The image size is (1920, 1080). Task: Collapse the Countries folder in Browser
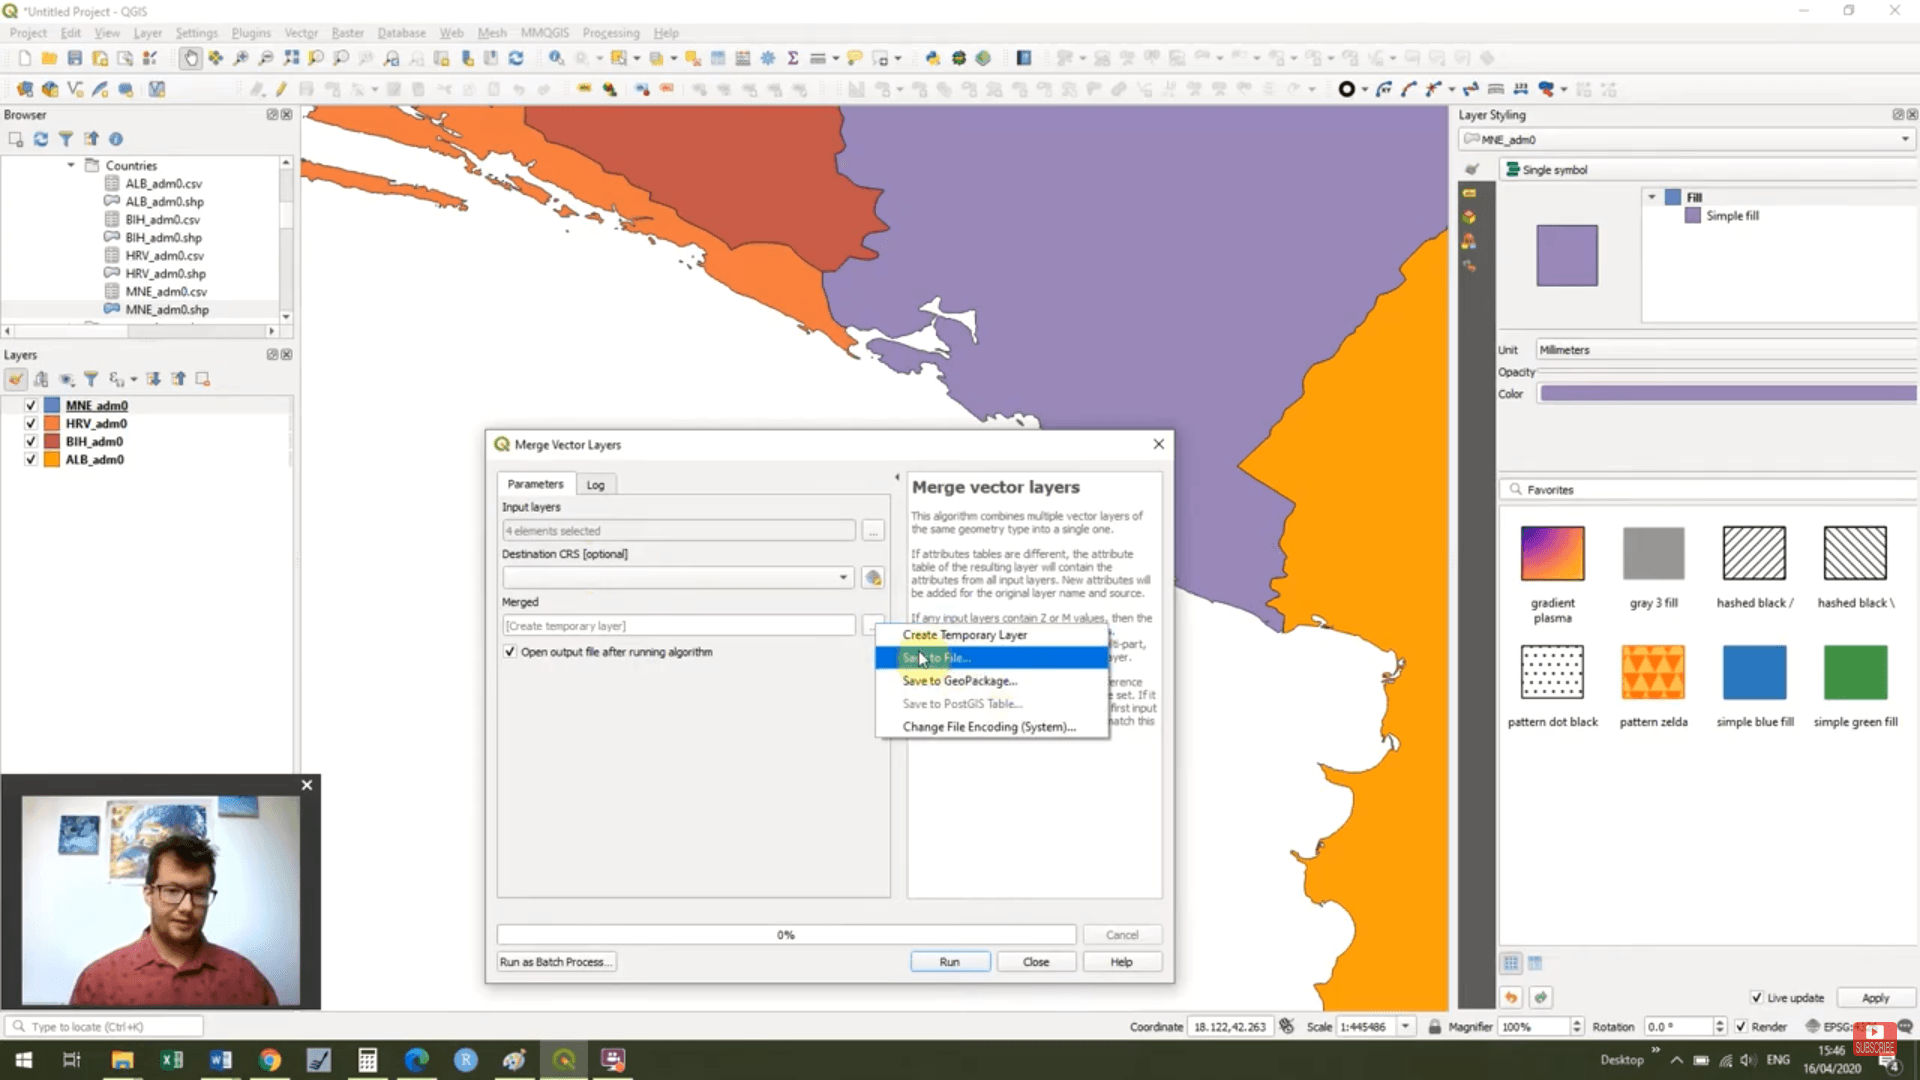point(71,165)
